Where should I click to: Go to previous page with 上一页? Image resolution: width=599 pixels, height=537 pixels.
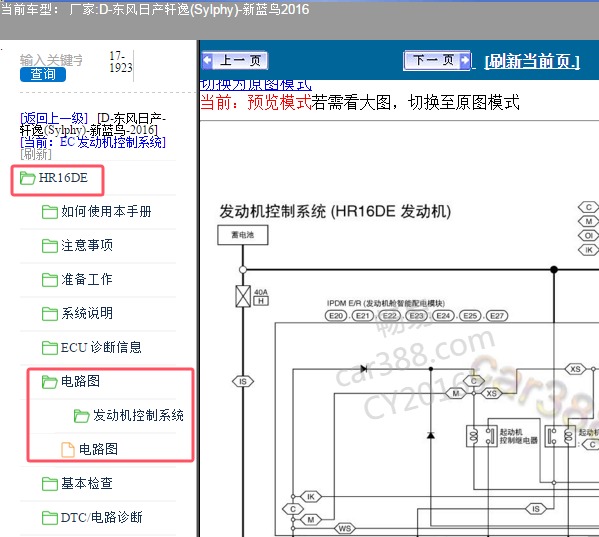pyautogui.click(x=235, y=60)
